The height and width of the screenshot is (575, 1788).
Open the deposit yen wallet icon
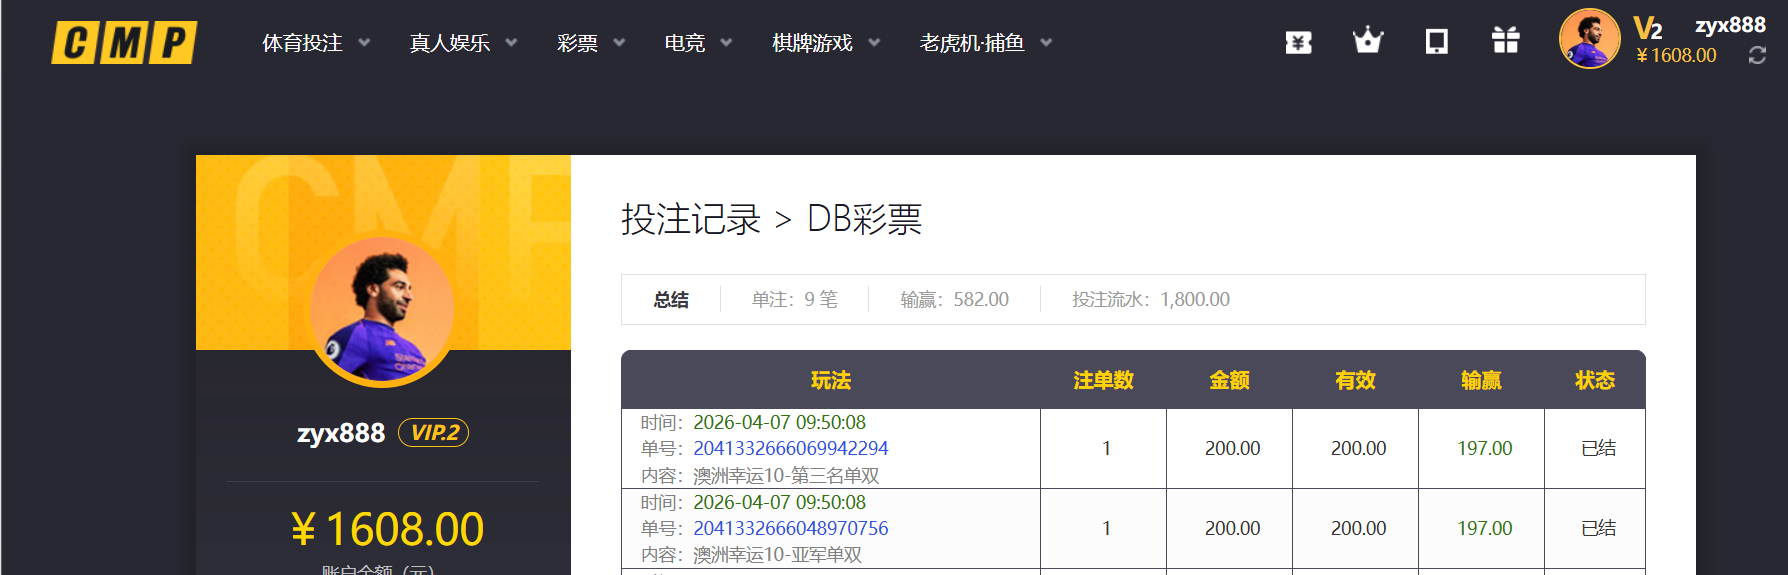tap(1298, 42)
